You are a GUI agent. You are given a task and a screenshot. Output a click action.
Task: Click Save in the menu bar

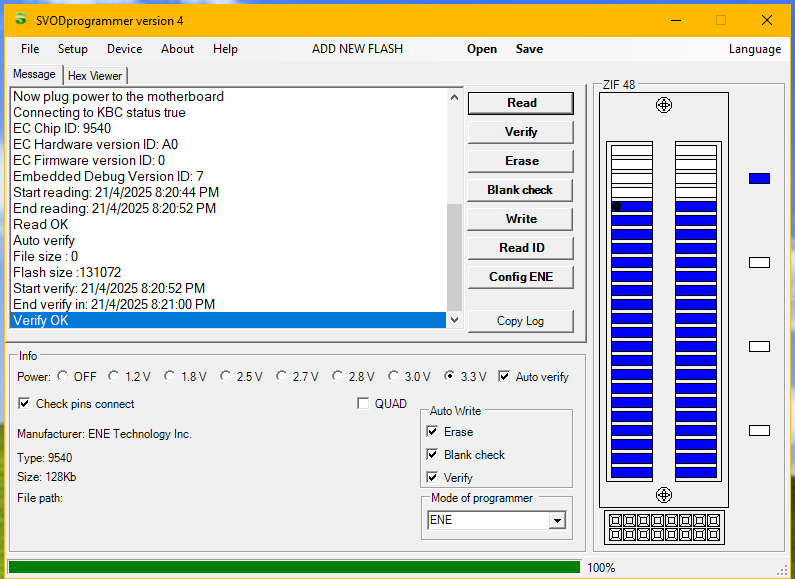click(x=529, y=49)
